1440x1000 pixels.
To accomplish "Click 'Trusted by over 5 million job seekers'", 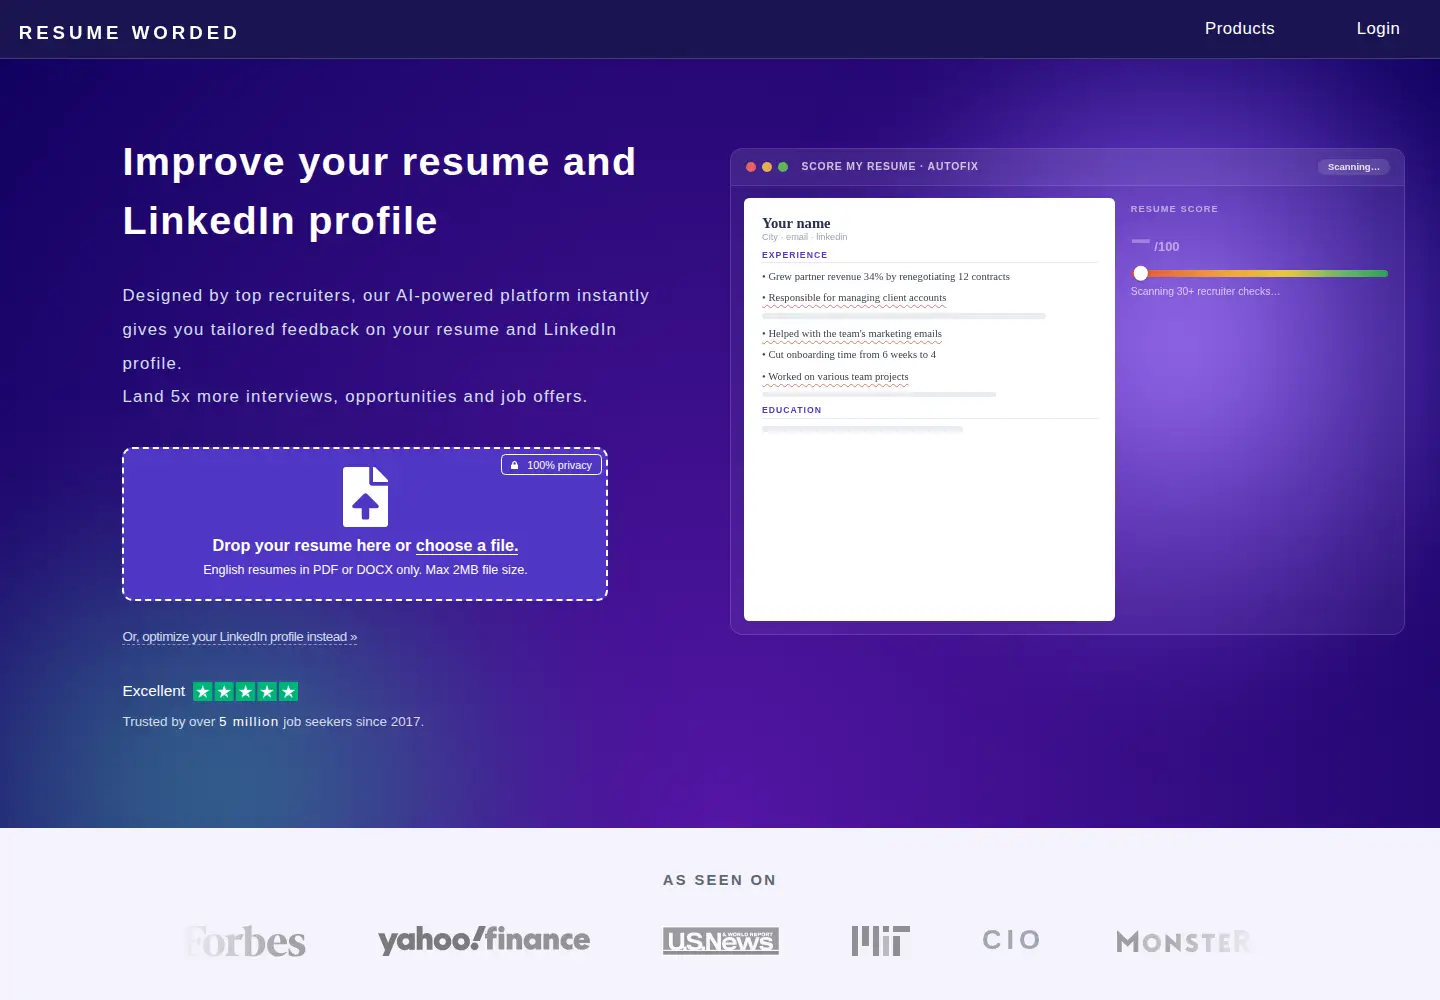I will point(273,721).
